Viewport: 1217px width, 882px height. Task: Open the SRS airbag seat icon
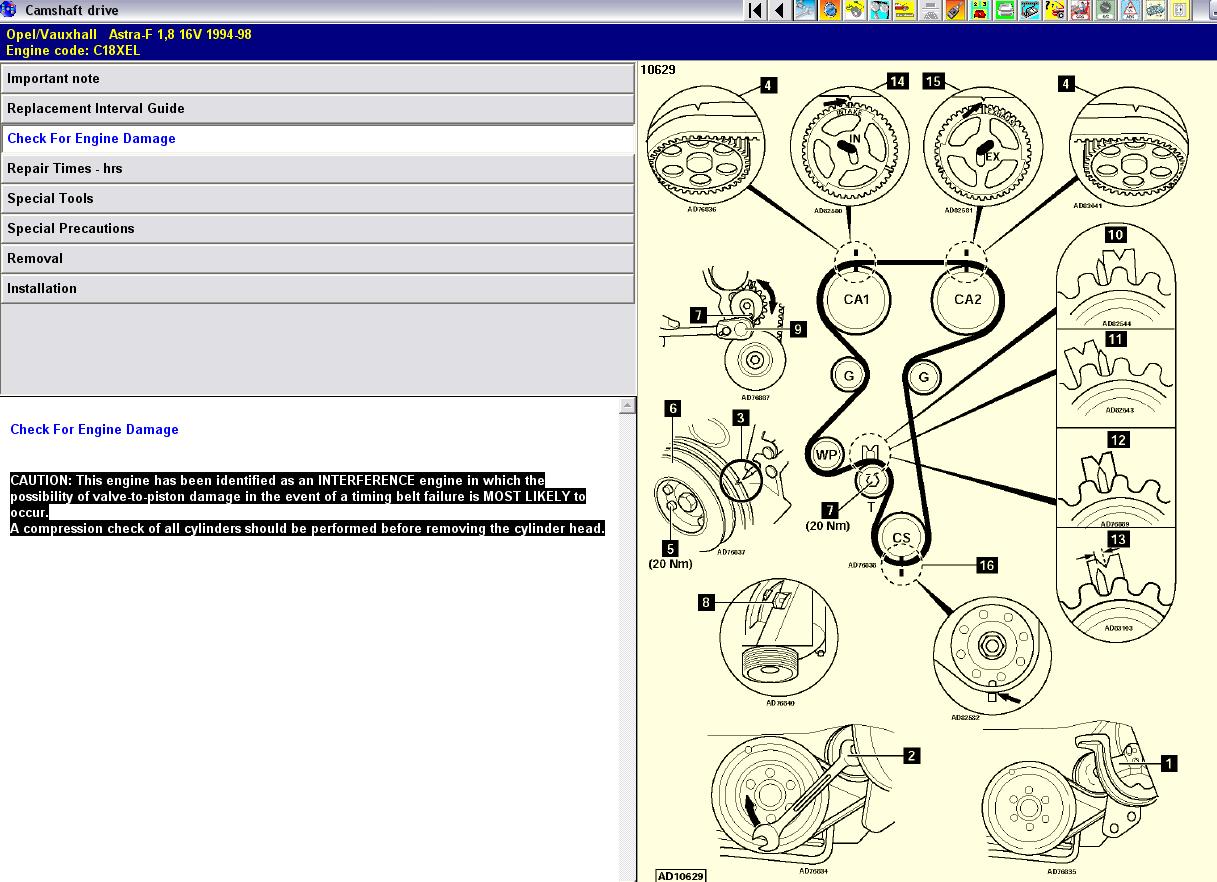[x=1079, y=10]
